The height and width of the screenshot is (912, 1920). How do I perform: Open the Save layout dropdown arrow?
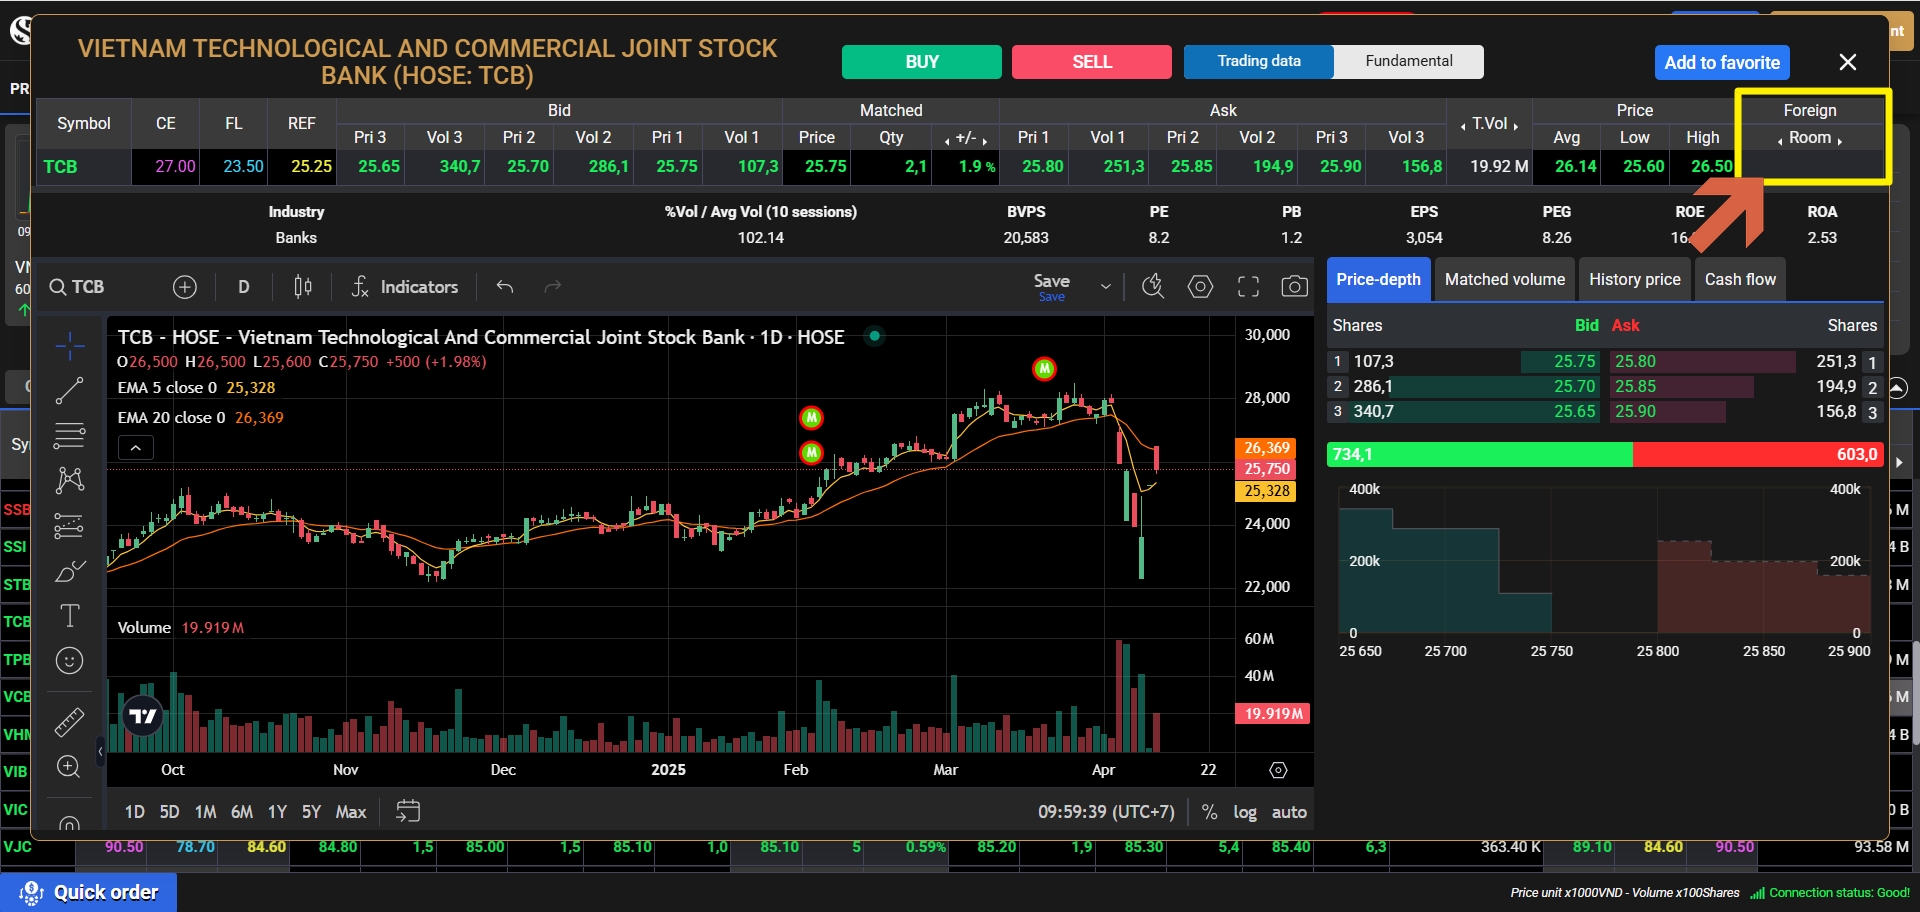(x=1105, y=287)
